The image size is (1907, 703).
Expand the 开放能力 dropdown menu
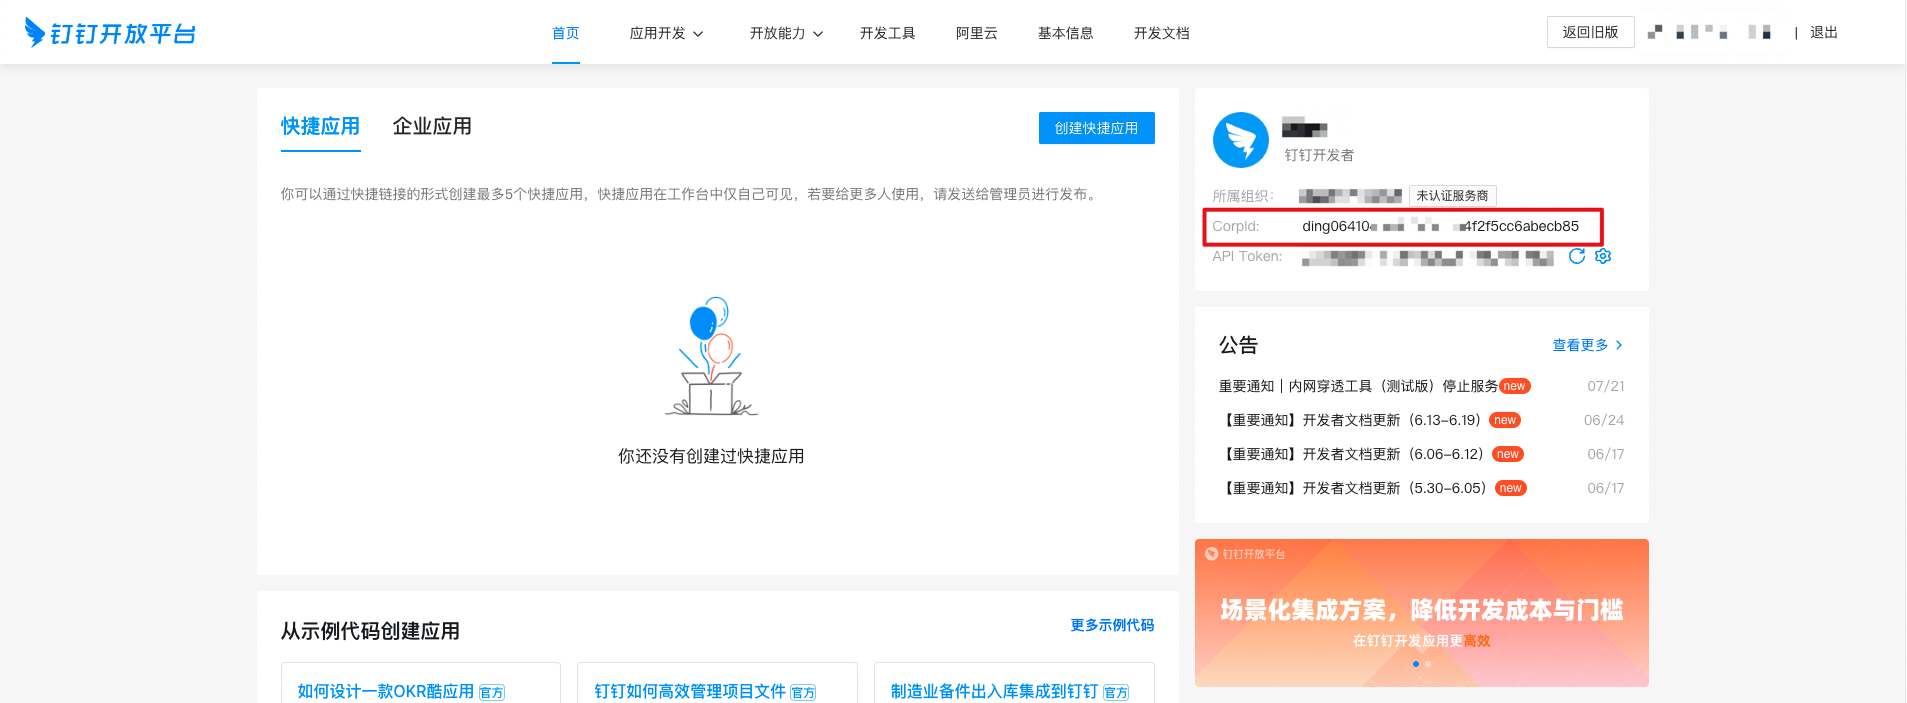point(786,33)
